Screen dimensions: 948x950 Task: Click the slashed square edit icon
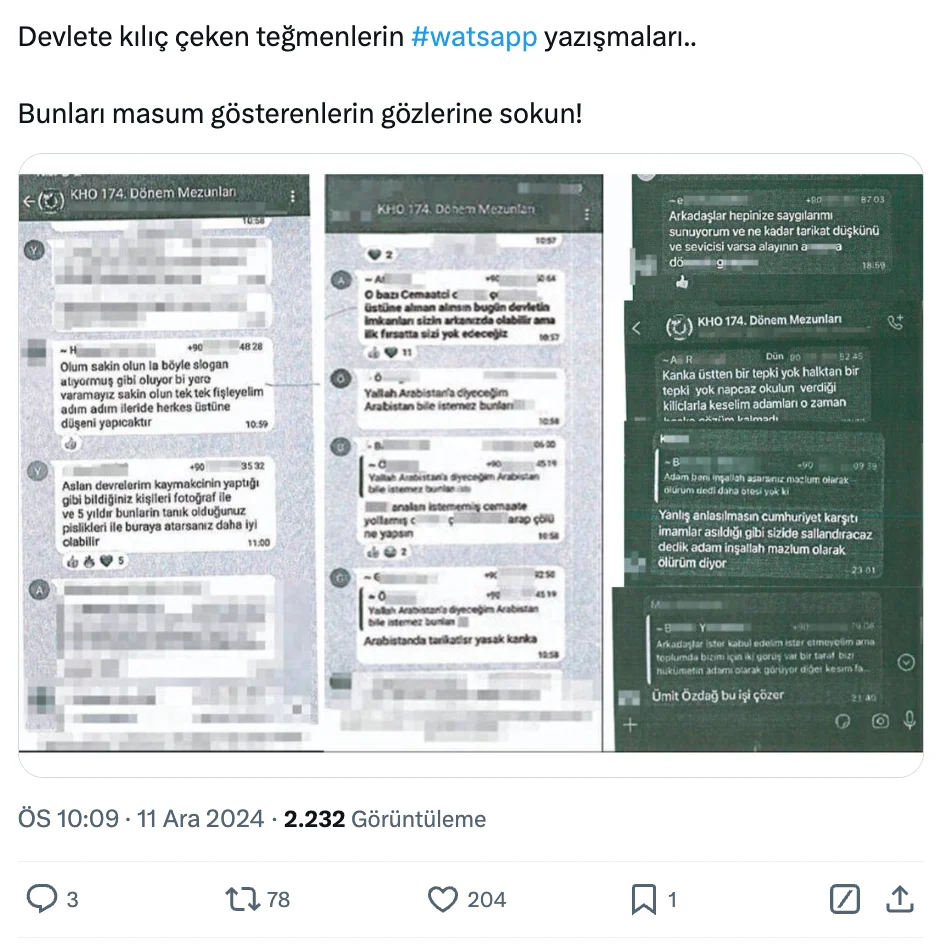(x=844, y=899)
